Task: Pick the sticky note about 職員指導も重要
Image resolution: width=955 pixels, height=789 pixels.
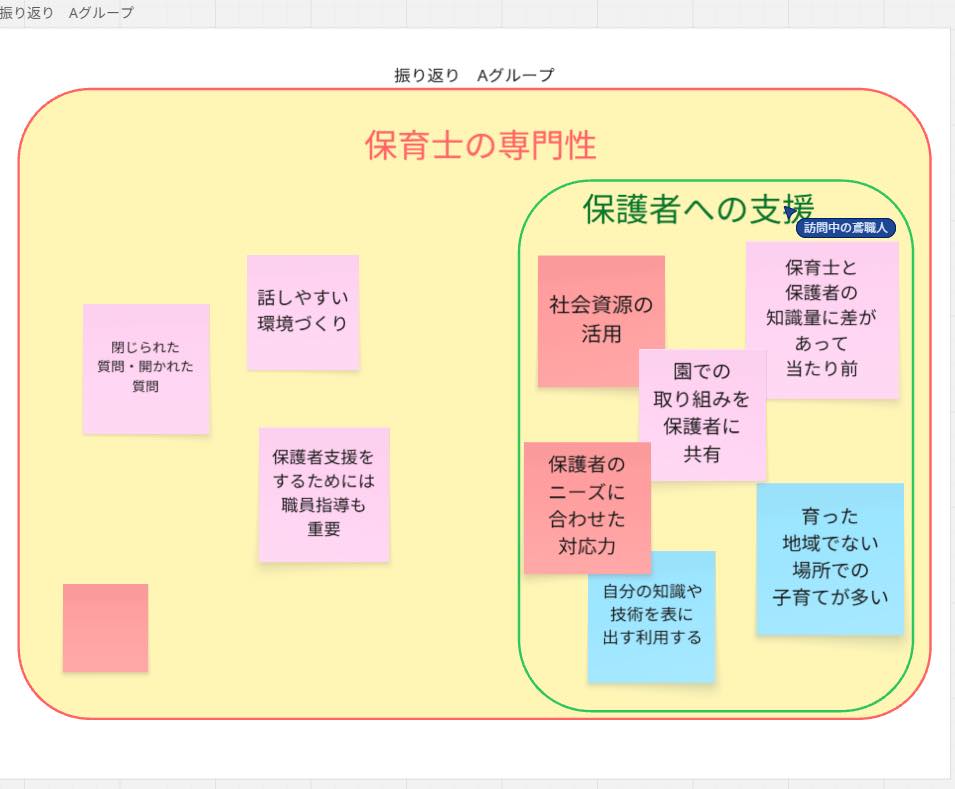Action: pyautogui.click(x=323, y=494)
